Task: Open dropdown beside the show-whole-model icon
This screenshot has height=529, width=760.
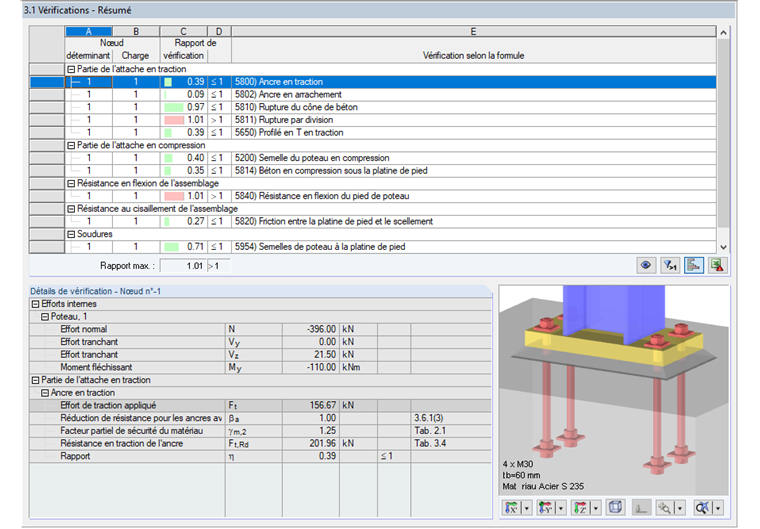Action: click(x=718, y=508)
